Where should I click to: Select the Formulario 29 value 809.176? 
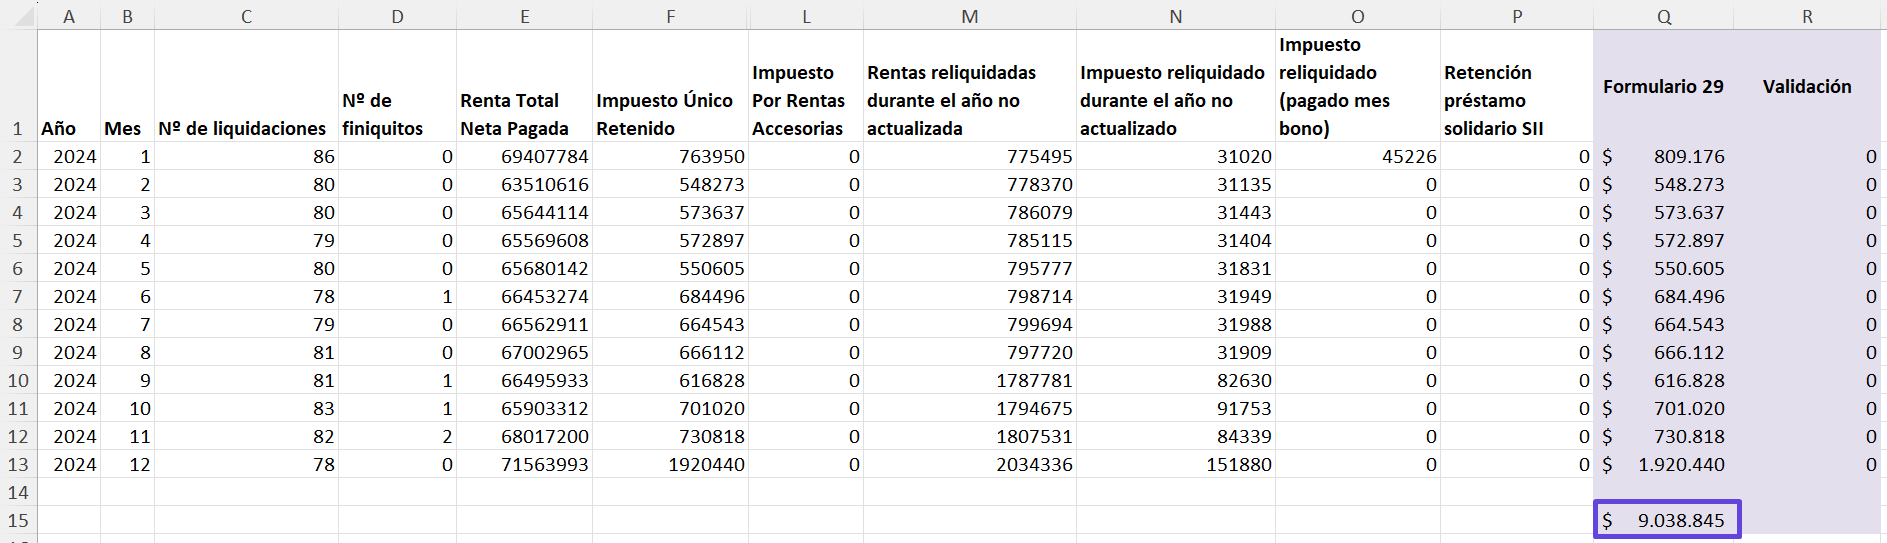[x=1663, y=156]
